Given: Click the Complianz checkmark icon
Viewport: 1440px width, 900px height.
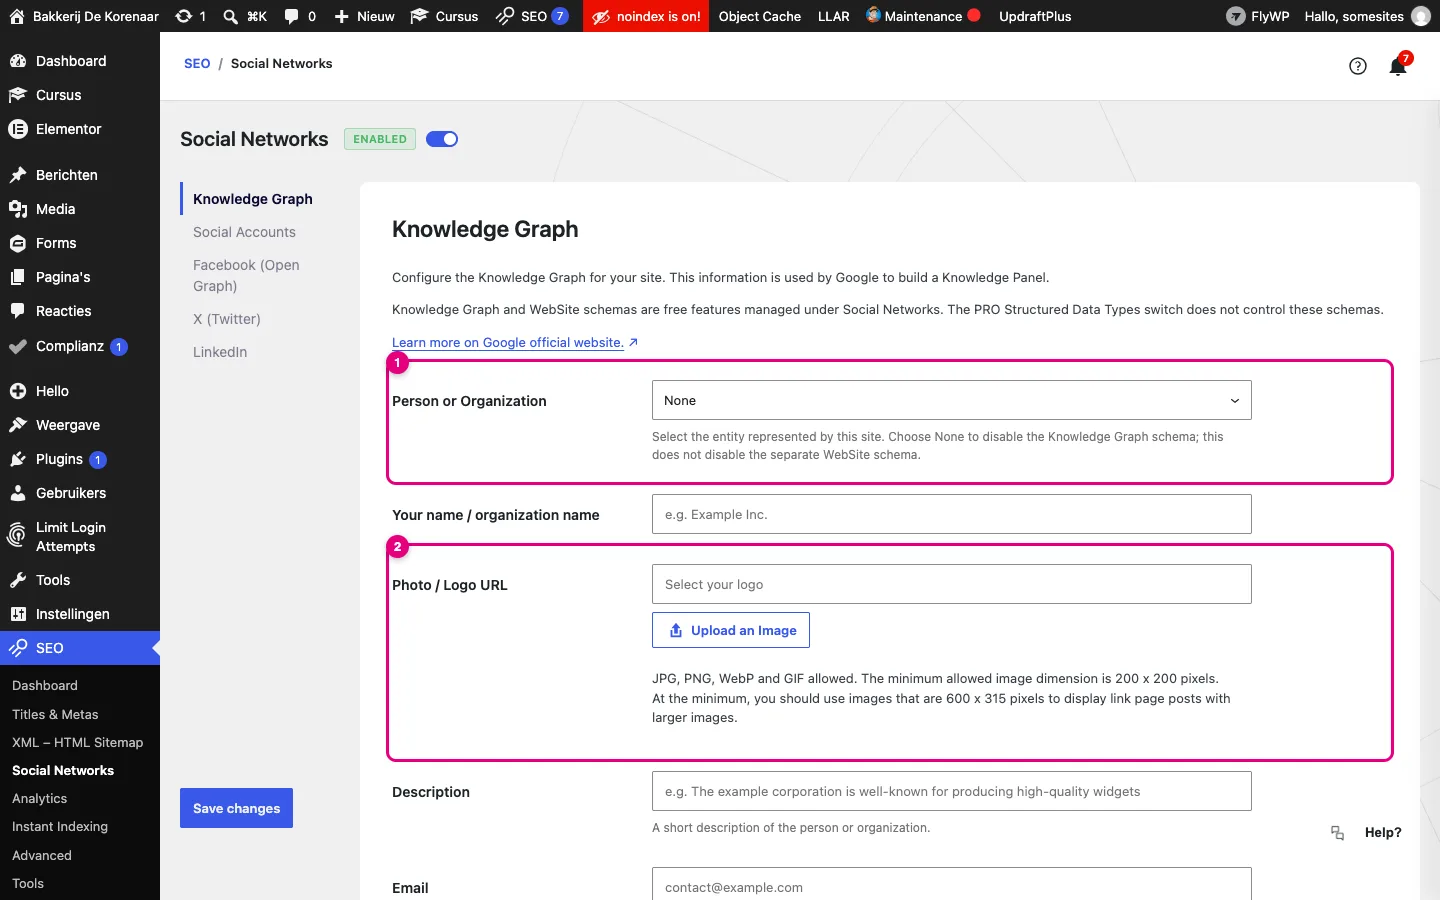Looking at the screenshot, I should (18, 347).
